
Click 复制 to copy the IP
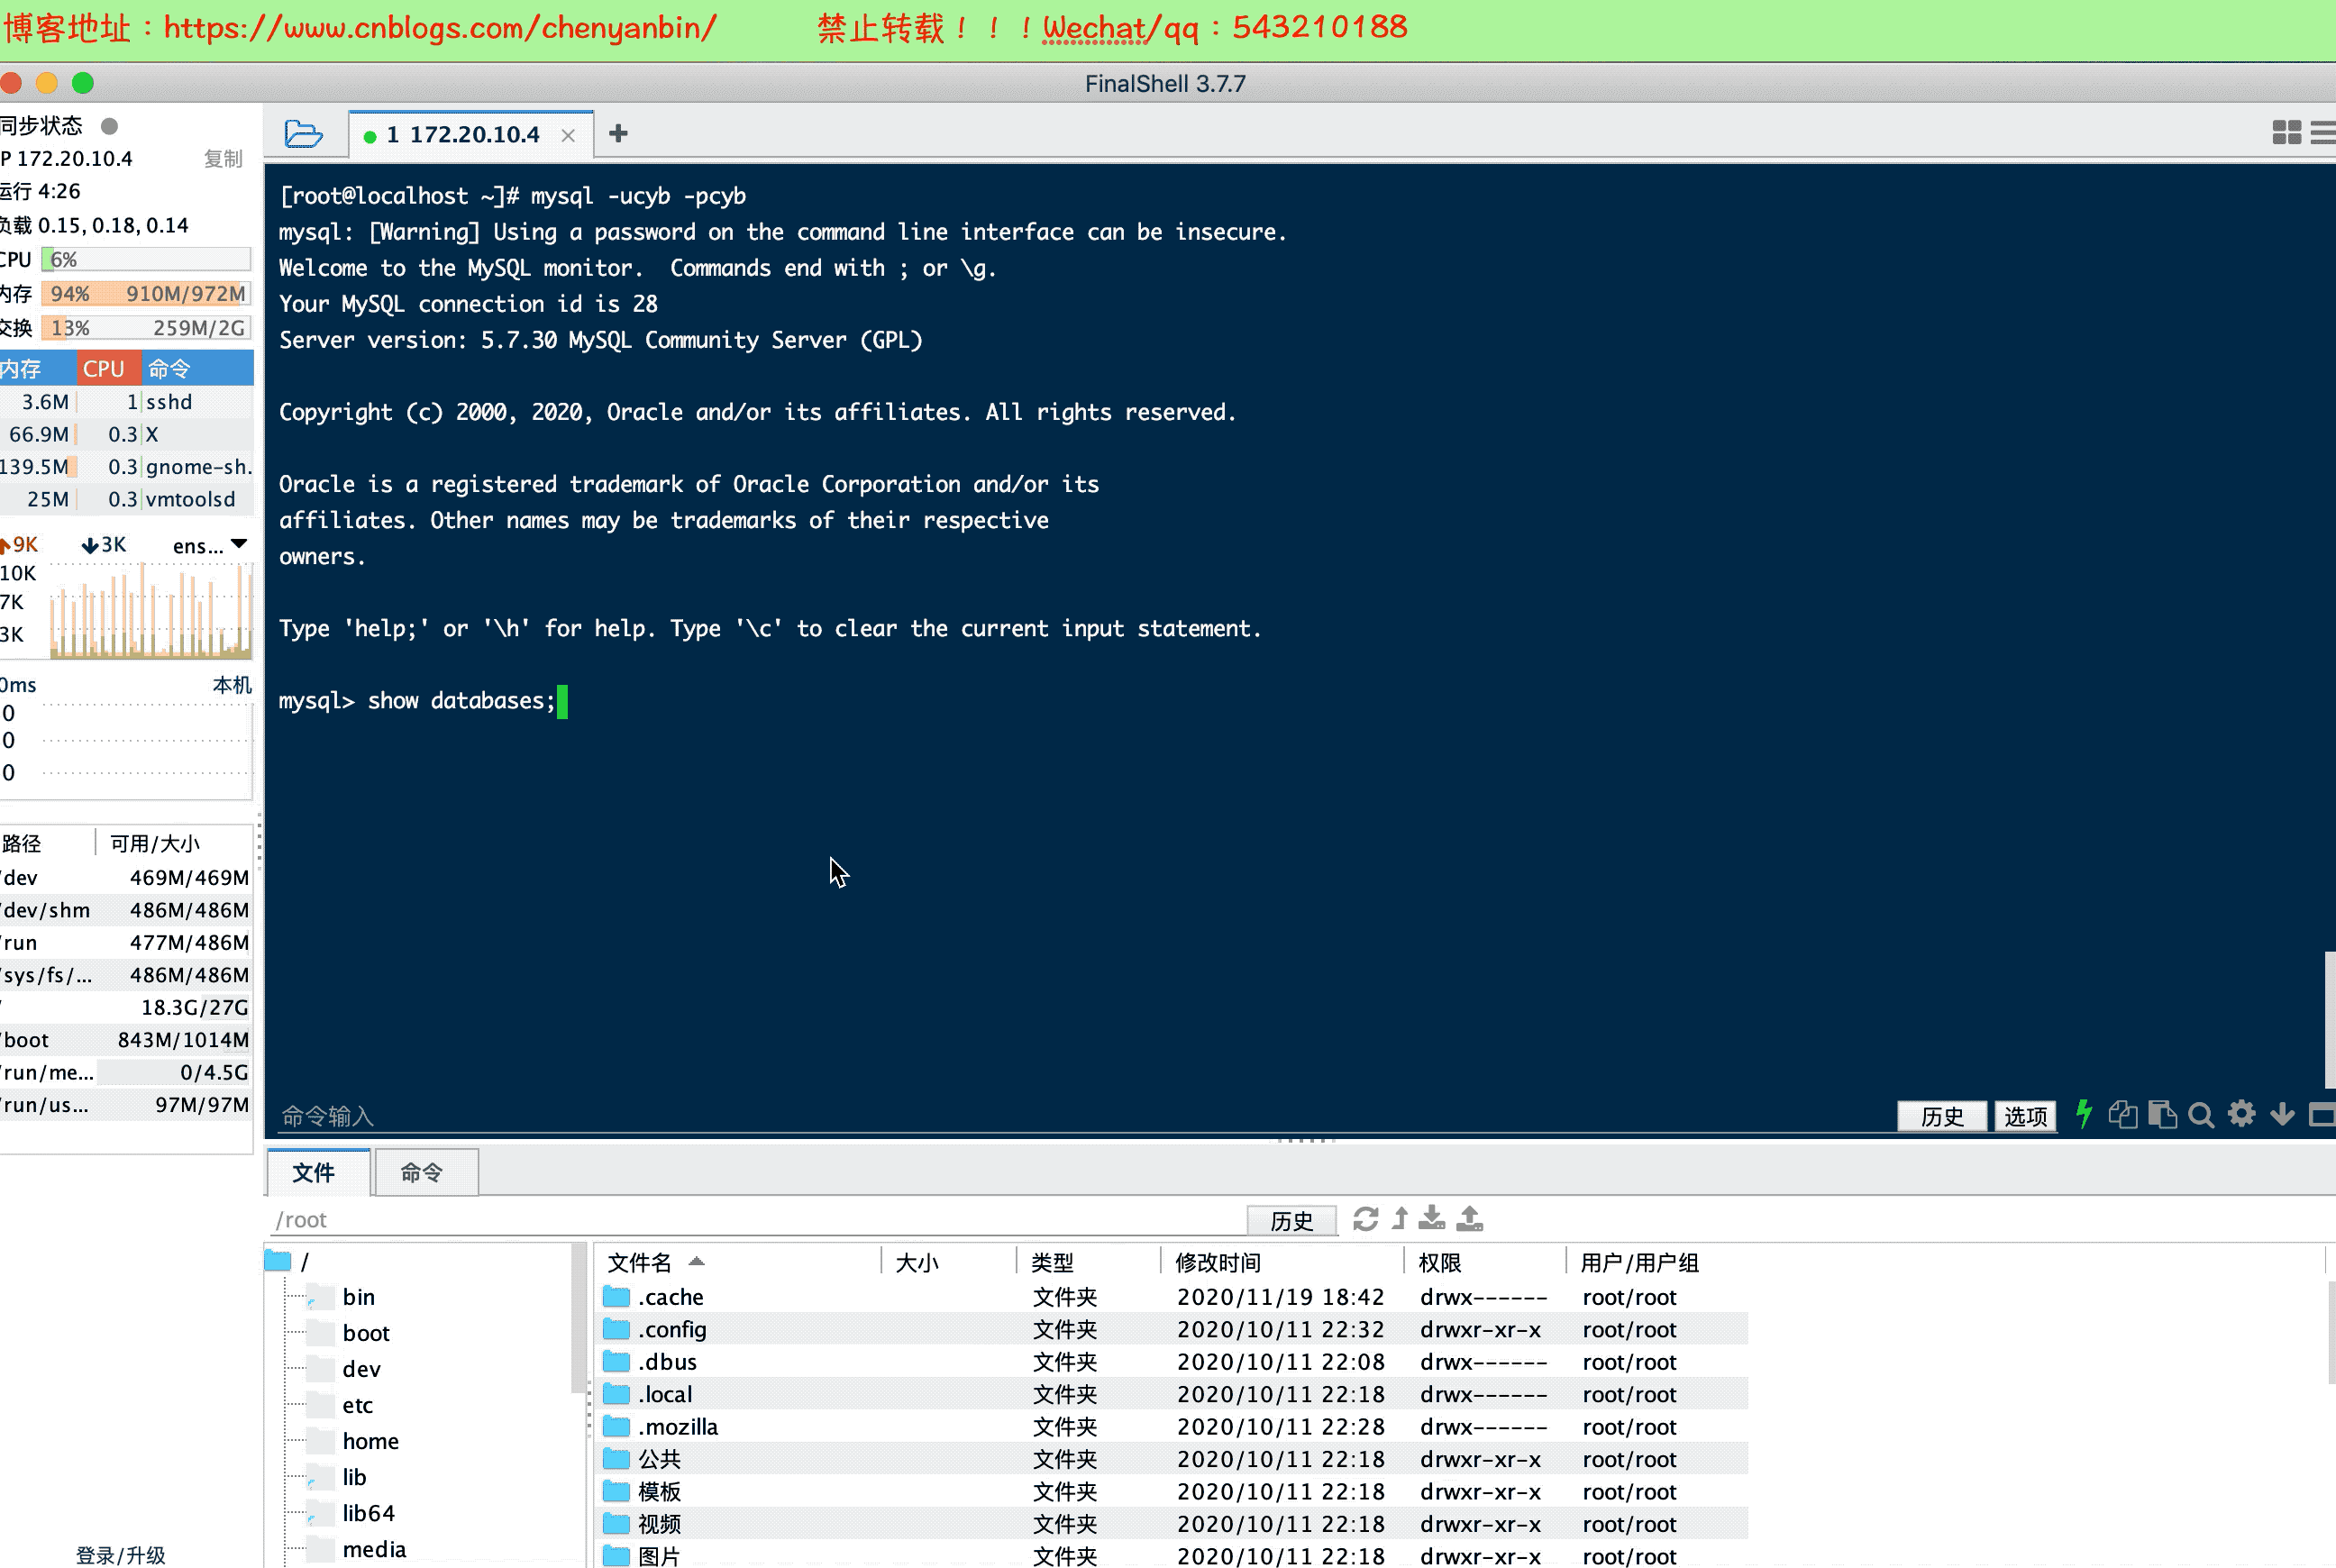[x=223, y=159]
